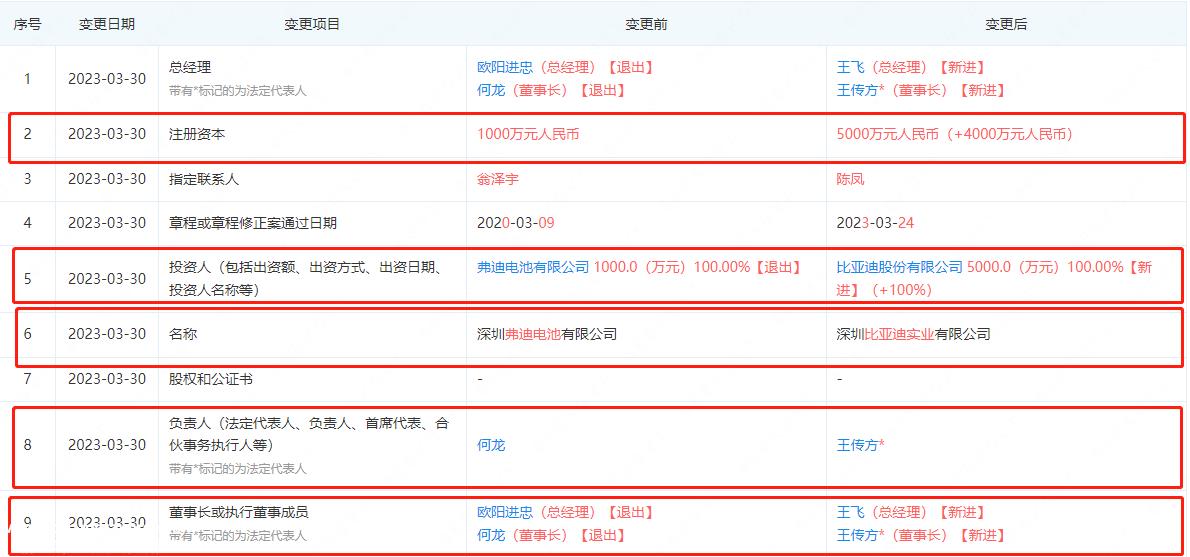Select the 股权和公证书 change item cell
Viewport: 1190px width, 557px height.
pyautogui.click(x=312, y=379)
